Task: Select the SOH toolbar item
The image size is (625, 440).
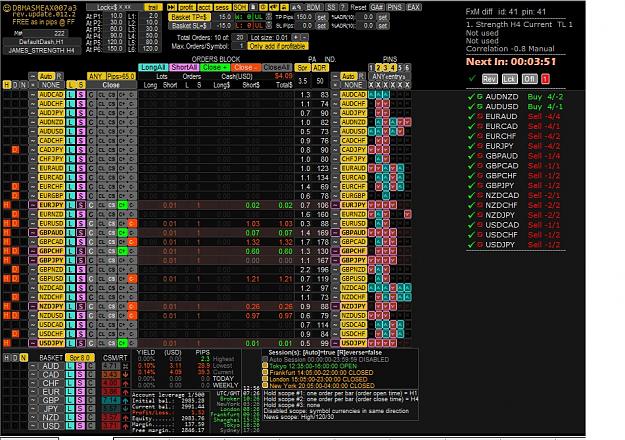Action: (240, 7)
